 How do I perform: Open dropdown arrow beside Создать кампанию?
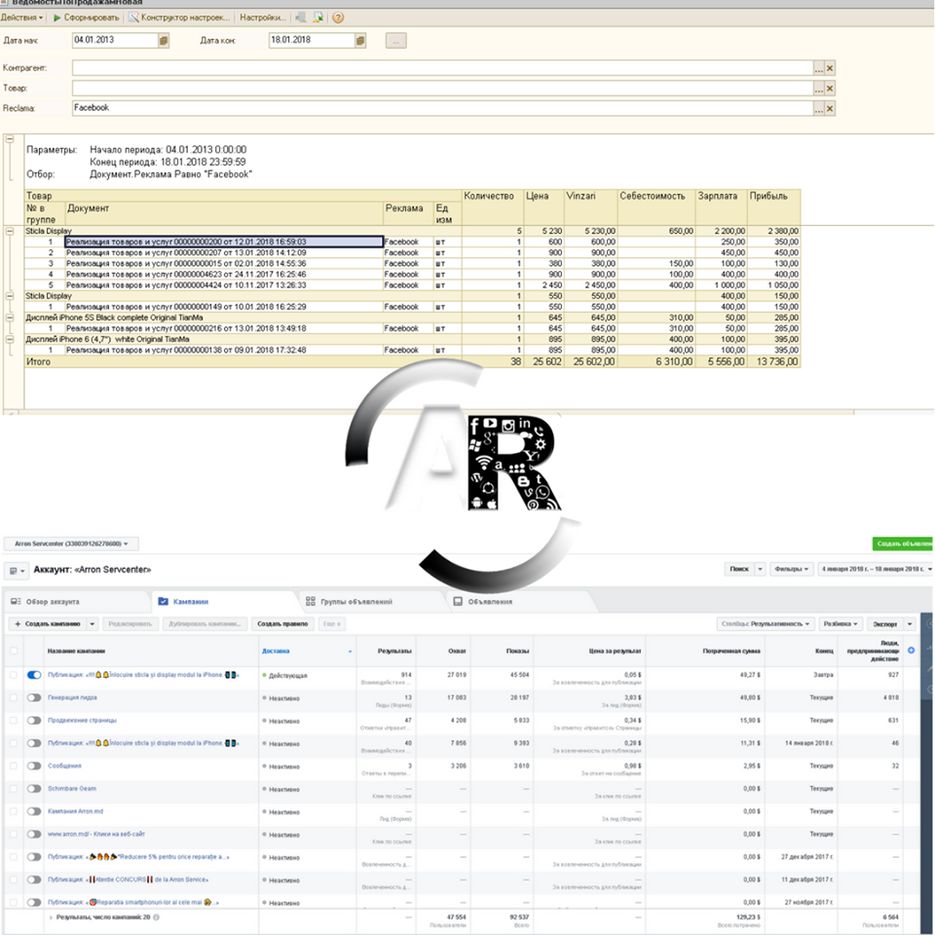(x=92, y=624)
